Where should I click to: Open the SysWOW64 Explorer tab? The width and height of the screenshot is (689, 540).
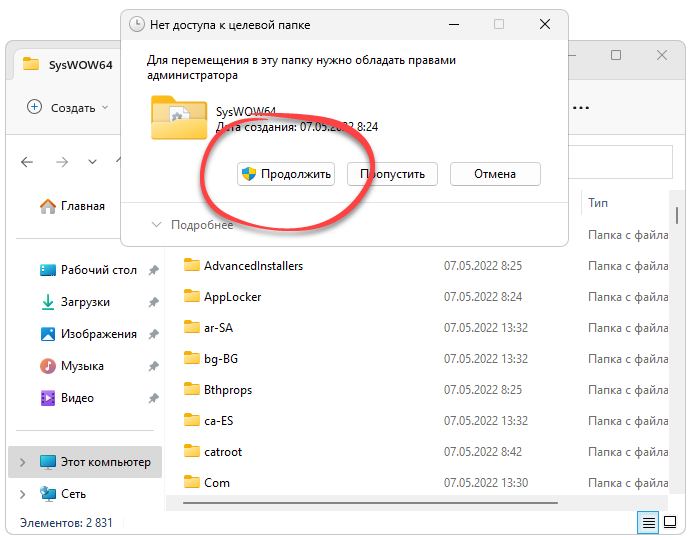(68, 65)
